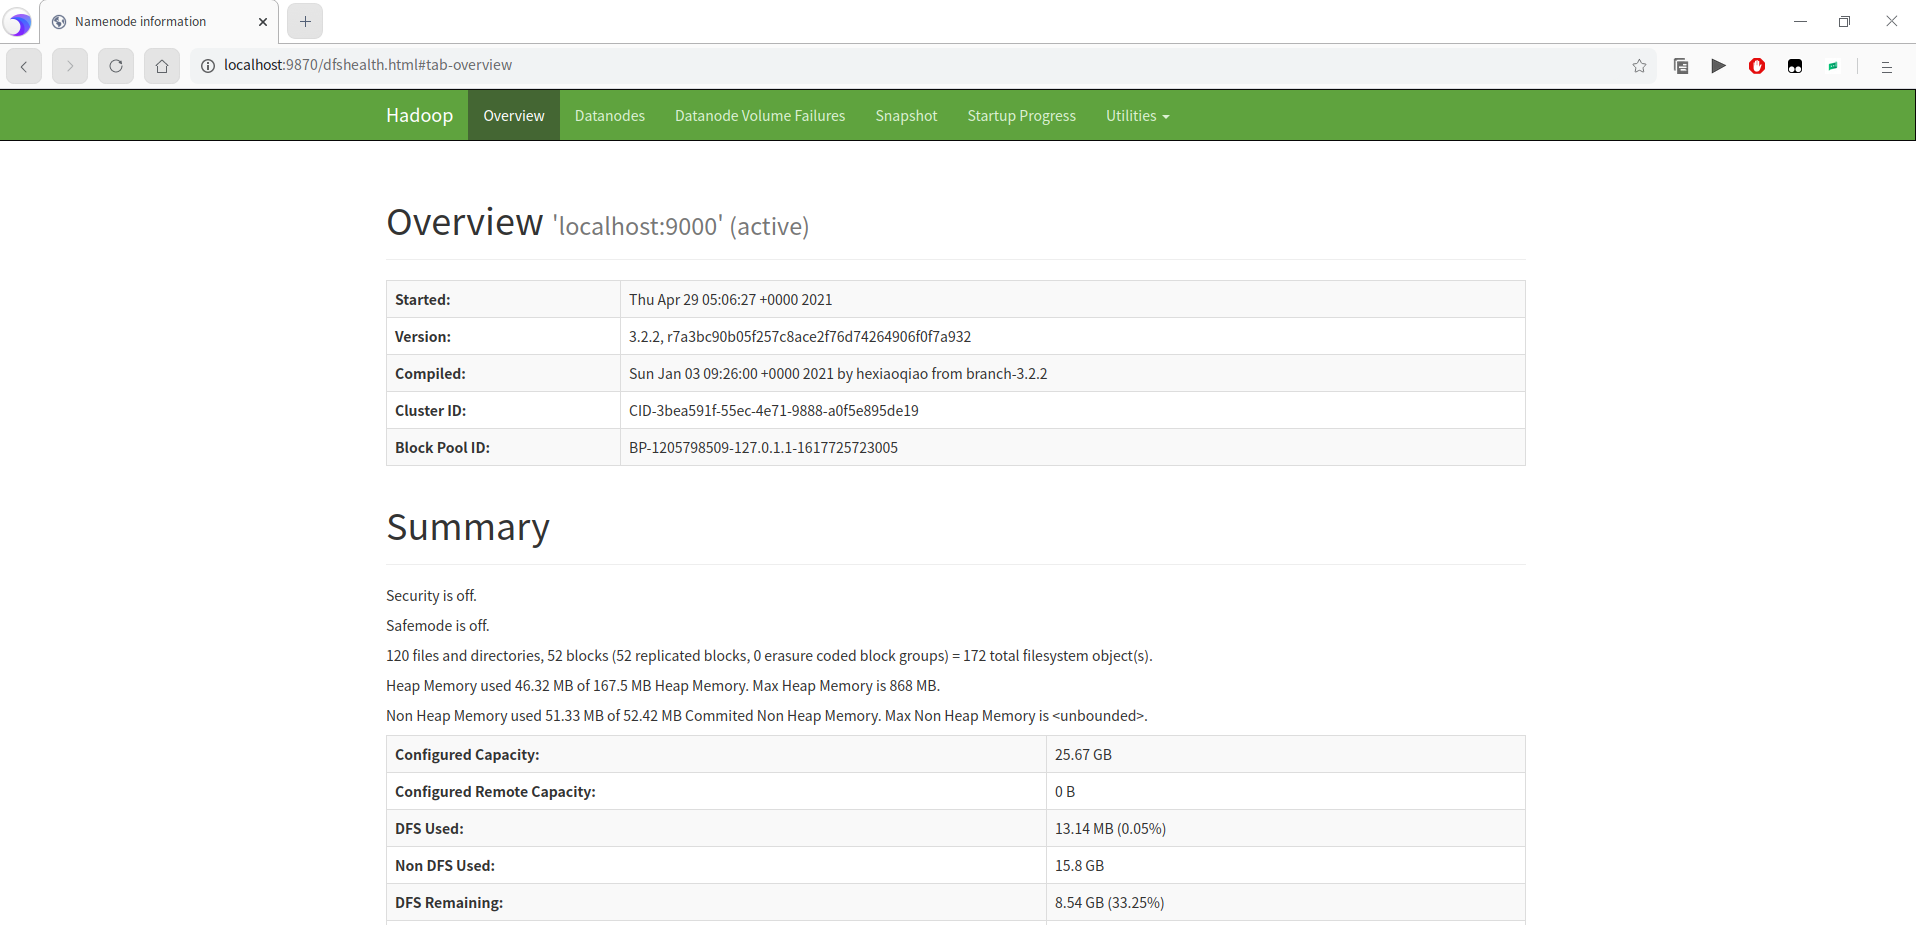Screen dimensions: 1916x925
Task: Go to homepage using the home icon
Action: point(161,65)
